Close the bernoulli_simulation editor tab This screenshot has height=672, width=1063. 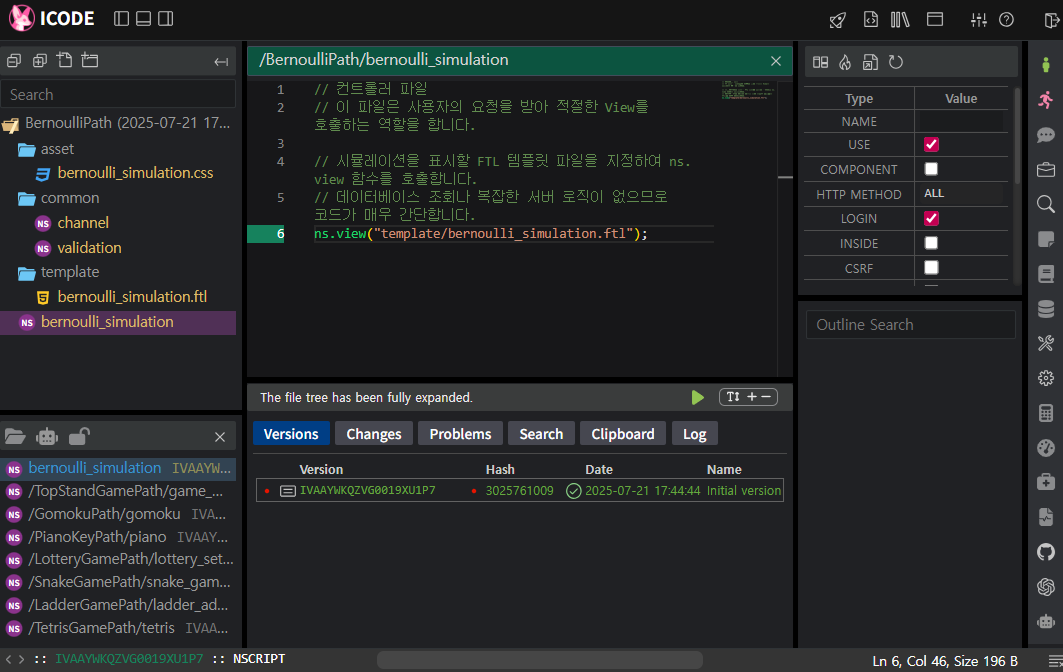(776, 61)
